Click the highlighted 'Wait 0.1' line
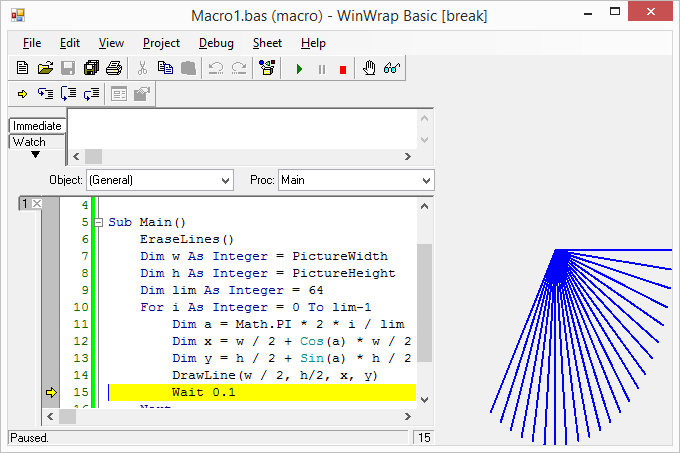Screen dimensions: 680x453 click(x=262, y=392)
